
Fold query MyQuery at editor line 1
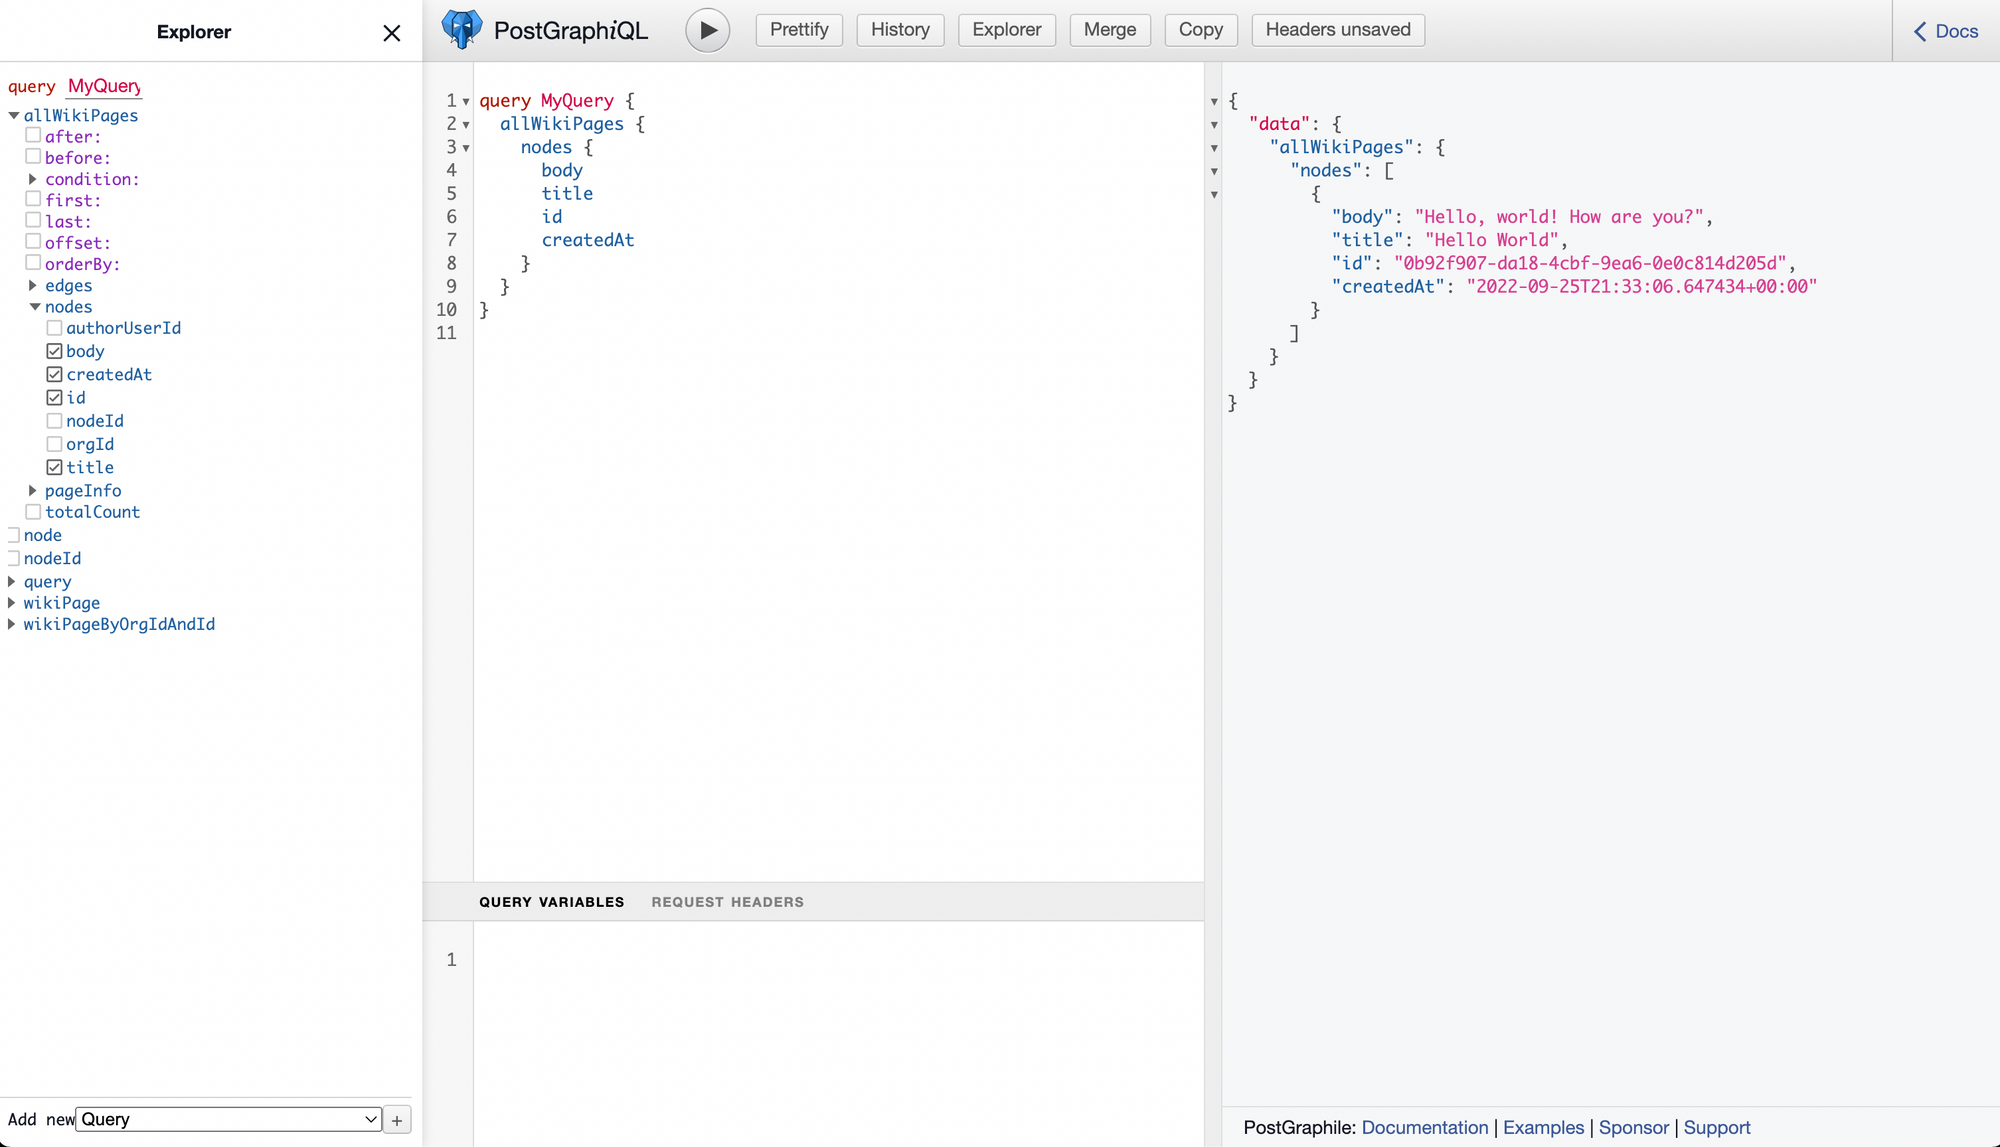point(466,102)
